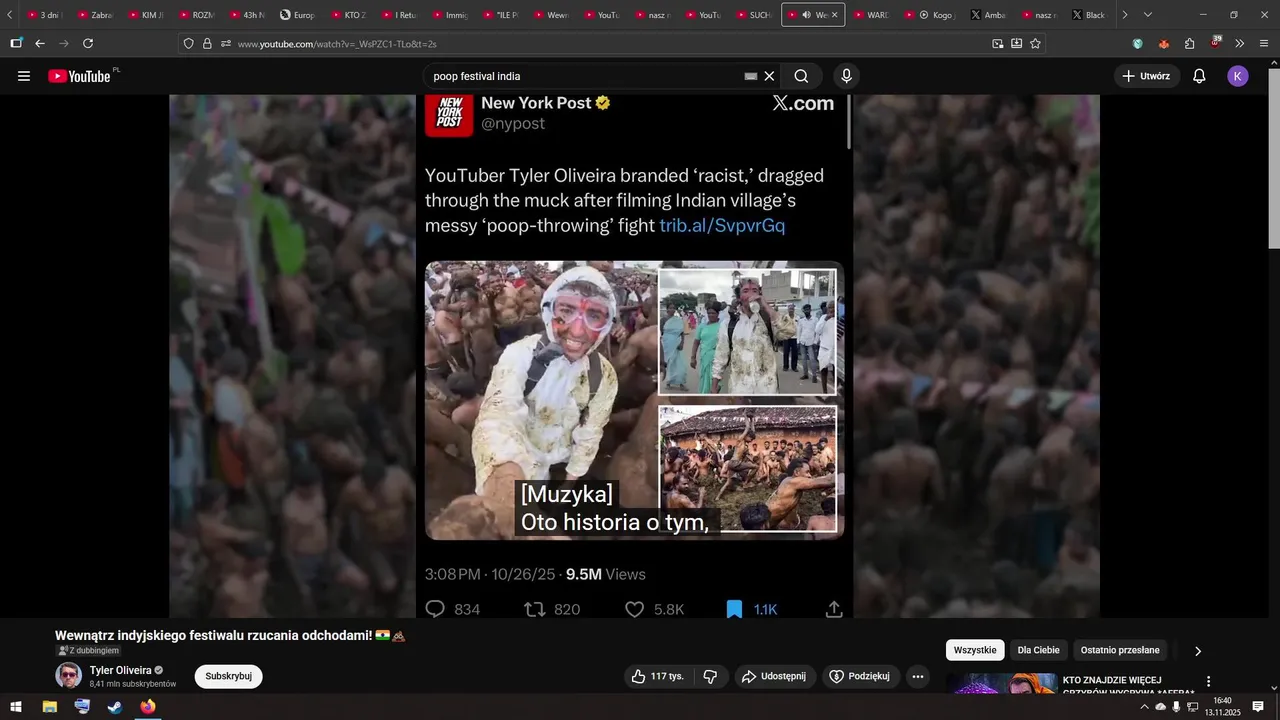Close the active playing tab

click(x=834, y=15)
